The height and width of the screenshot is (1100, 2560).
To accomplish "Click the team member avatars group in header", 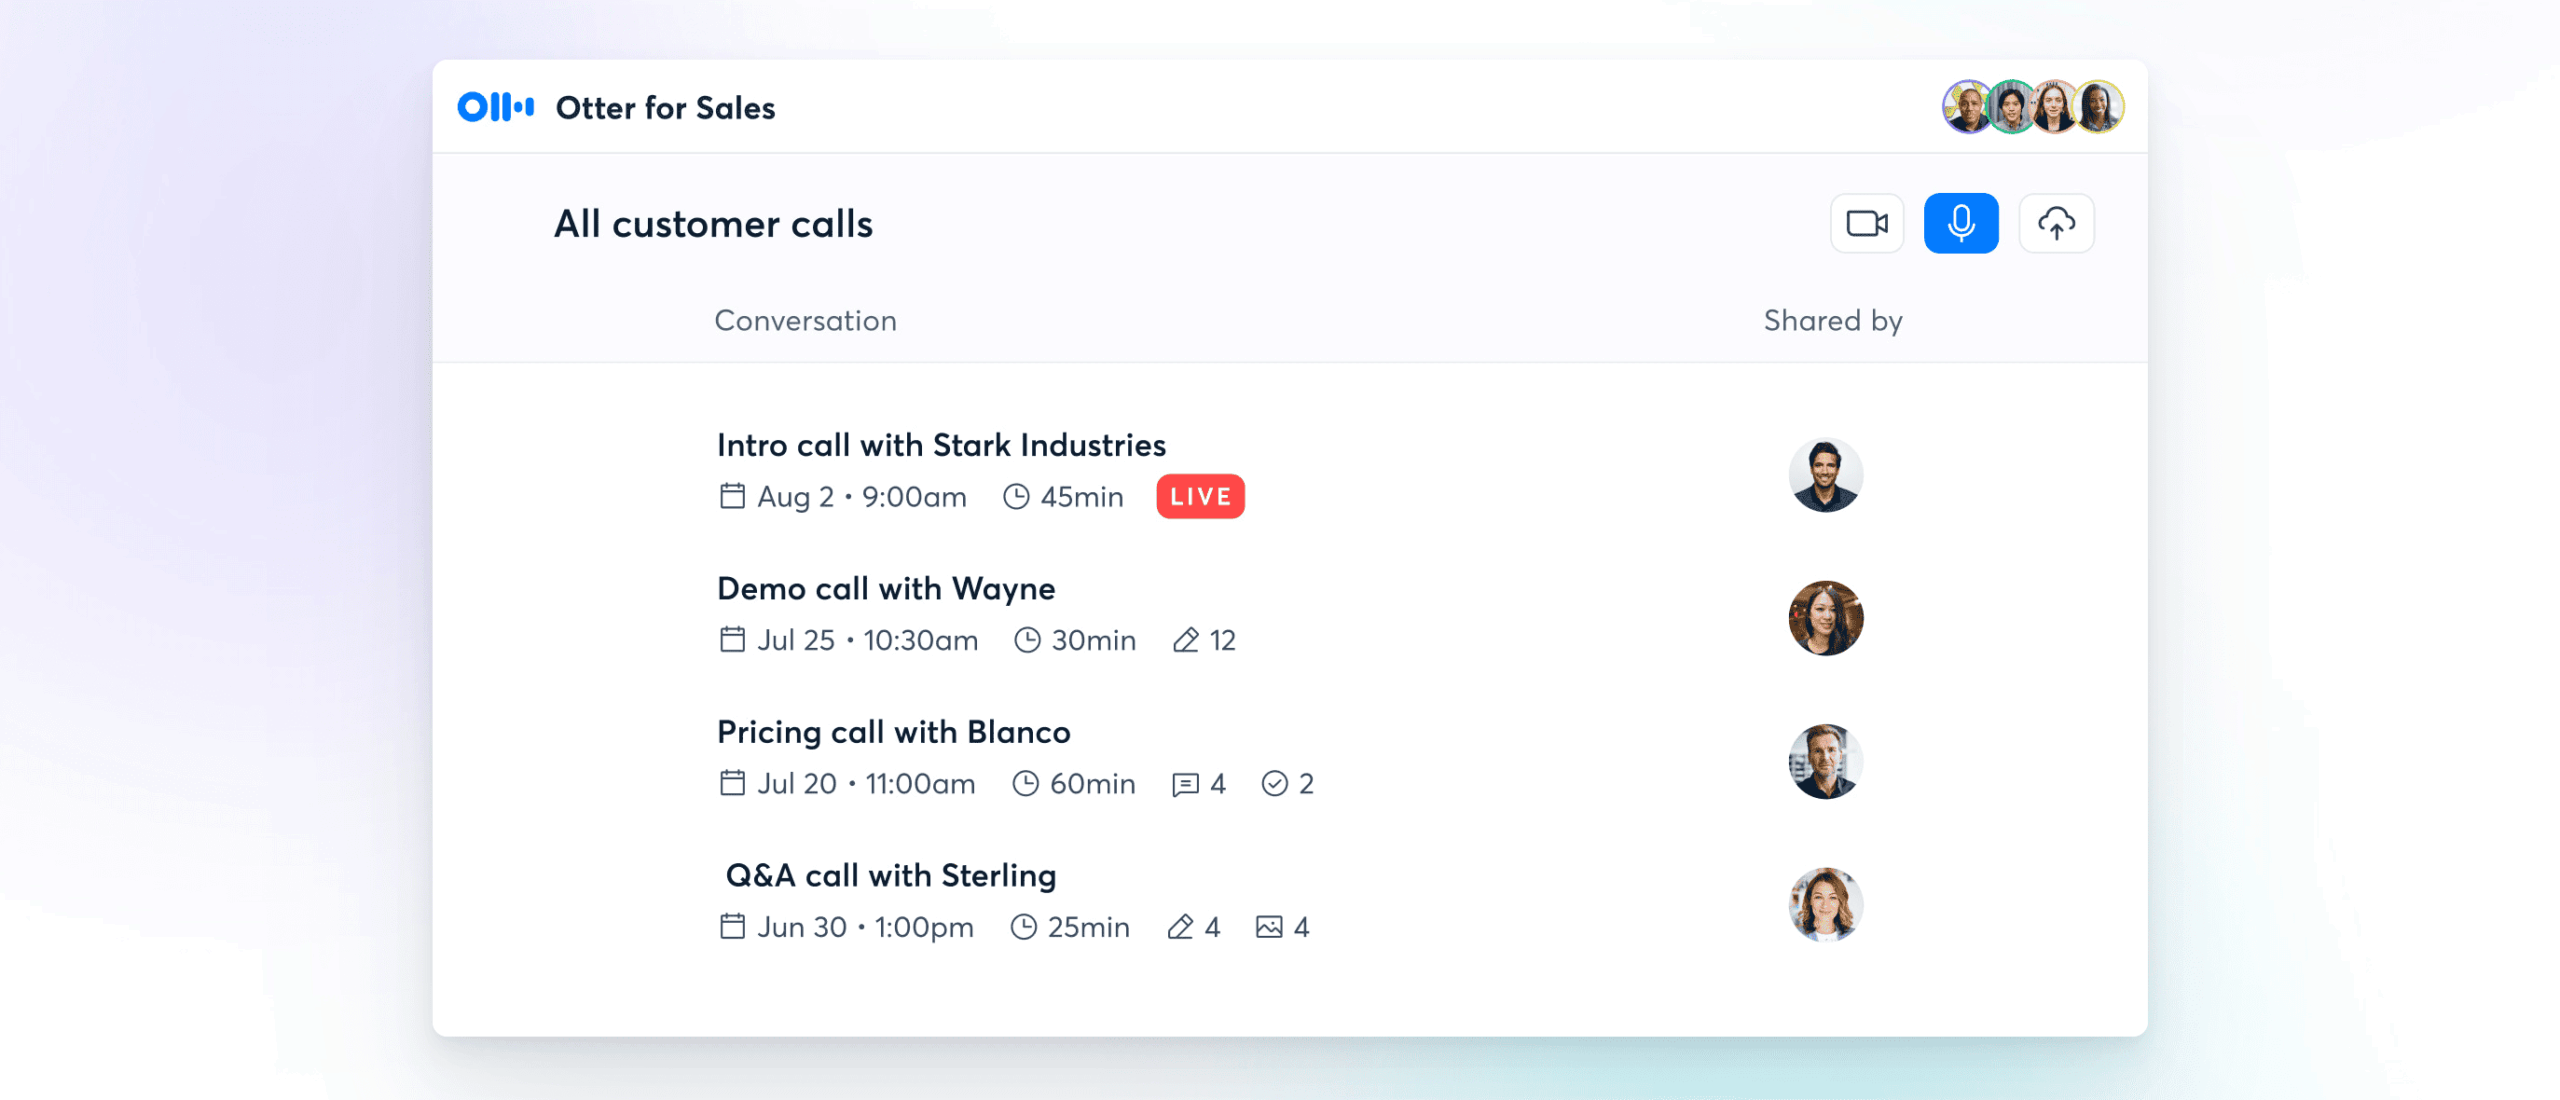I will pos(2033,107).
